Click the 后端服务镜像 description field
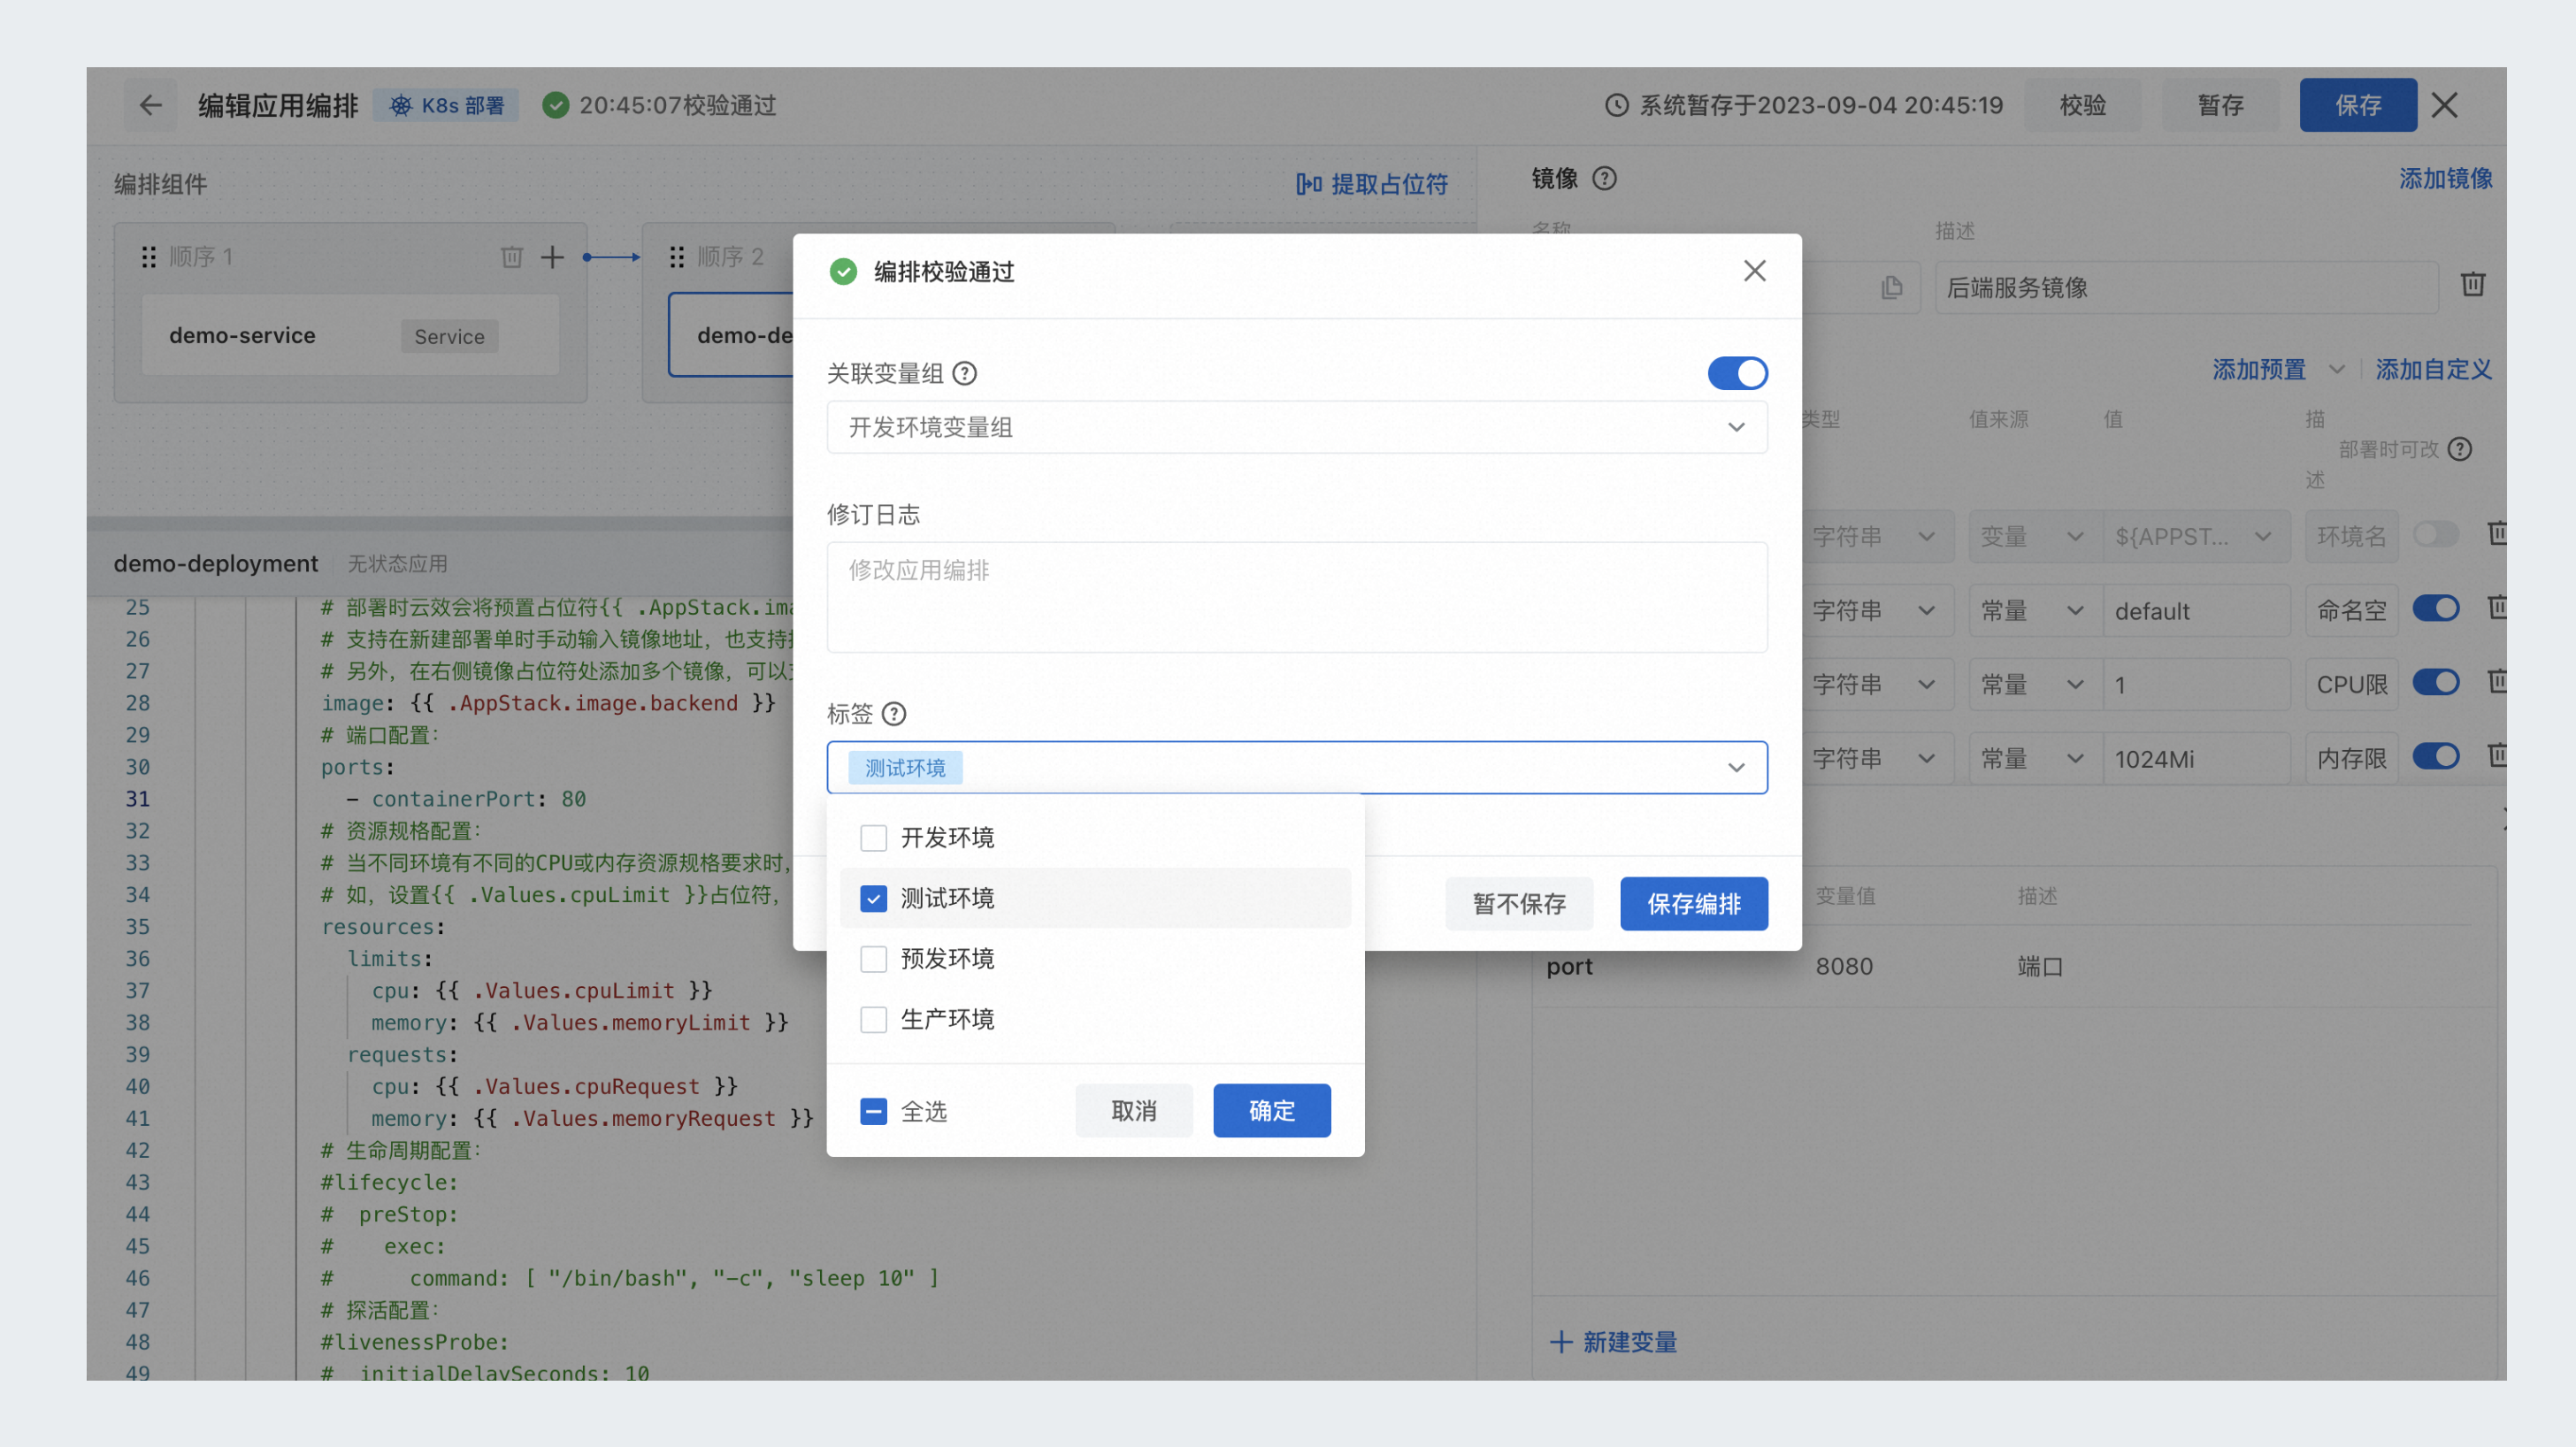The image size is (2576, 1447). tap(2186, 288)
